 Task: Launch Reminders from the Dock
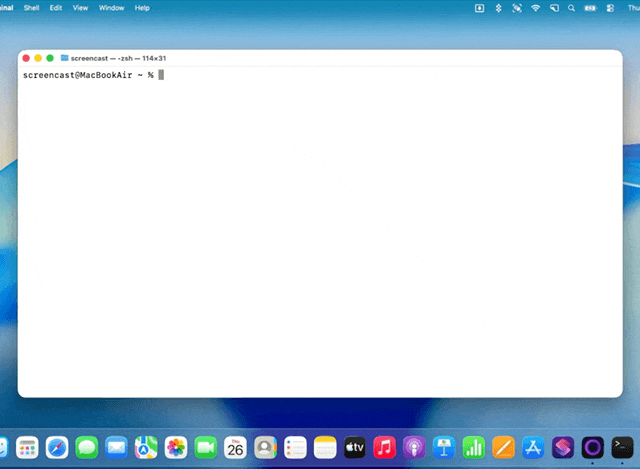[x=295, y=447]
